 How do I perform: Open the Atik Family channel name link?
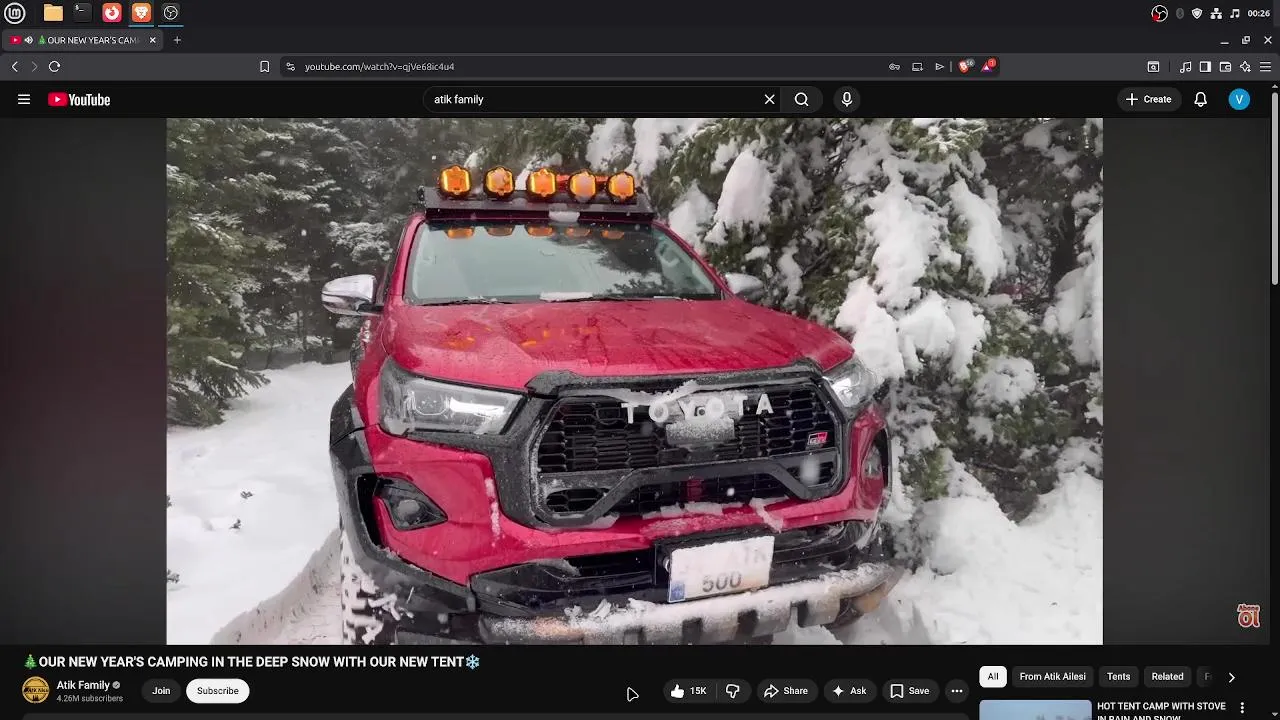tap(83, 685)
